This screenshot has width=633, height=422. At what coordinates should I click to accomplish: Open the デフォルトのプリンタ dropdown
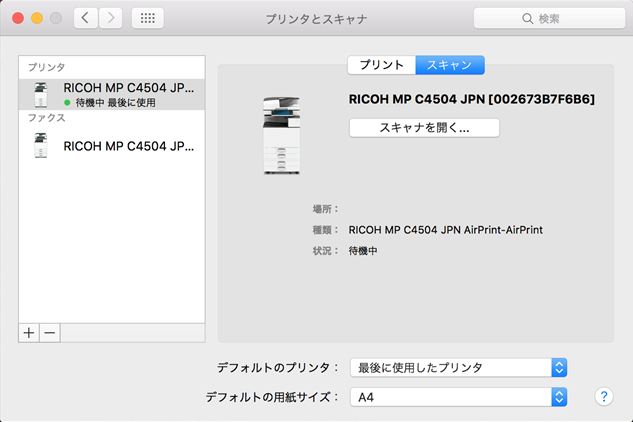click(x=460, y=367)
